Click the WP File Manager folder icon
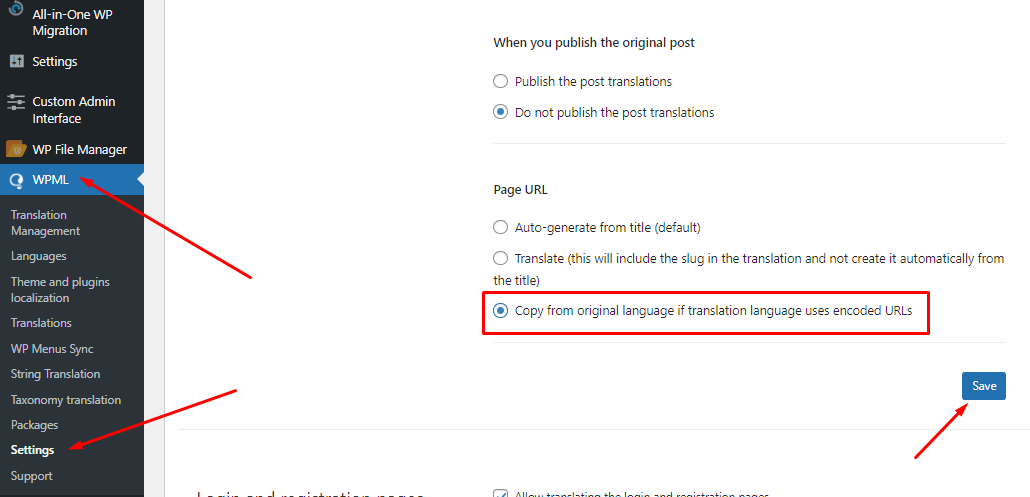 tap(16, 149)
